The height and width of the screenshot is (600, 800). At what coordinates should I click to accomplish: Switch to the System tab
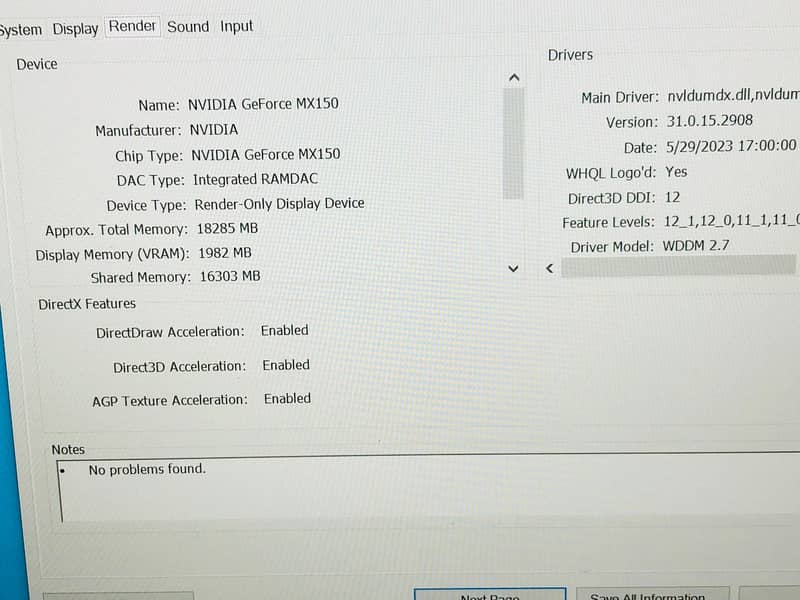pos(20,30)
